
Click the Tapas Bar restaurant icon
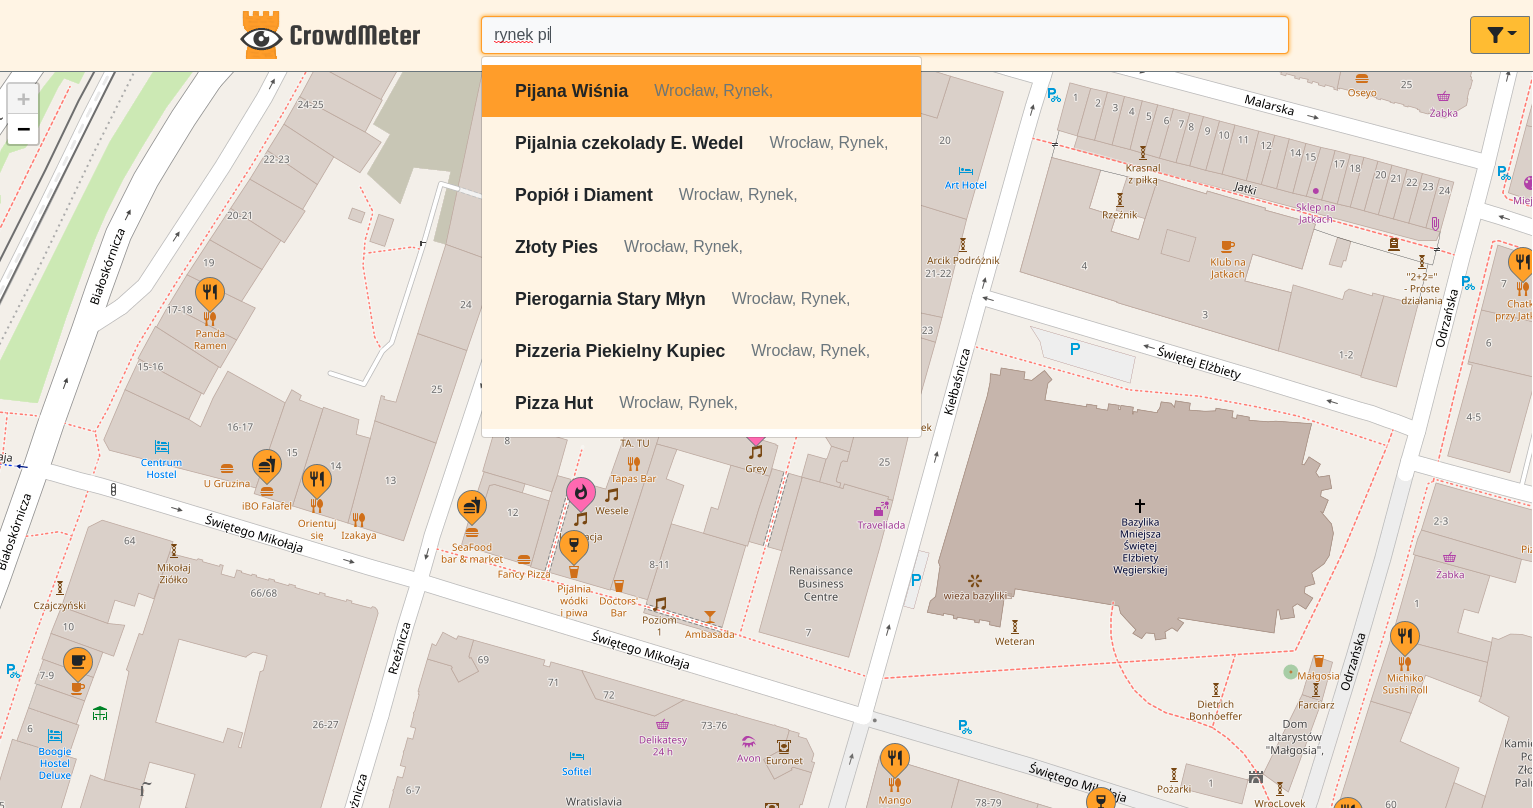pyautogui.click(x=633, y=463)
